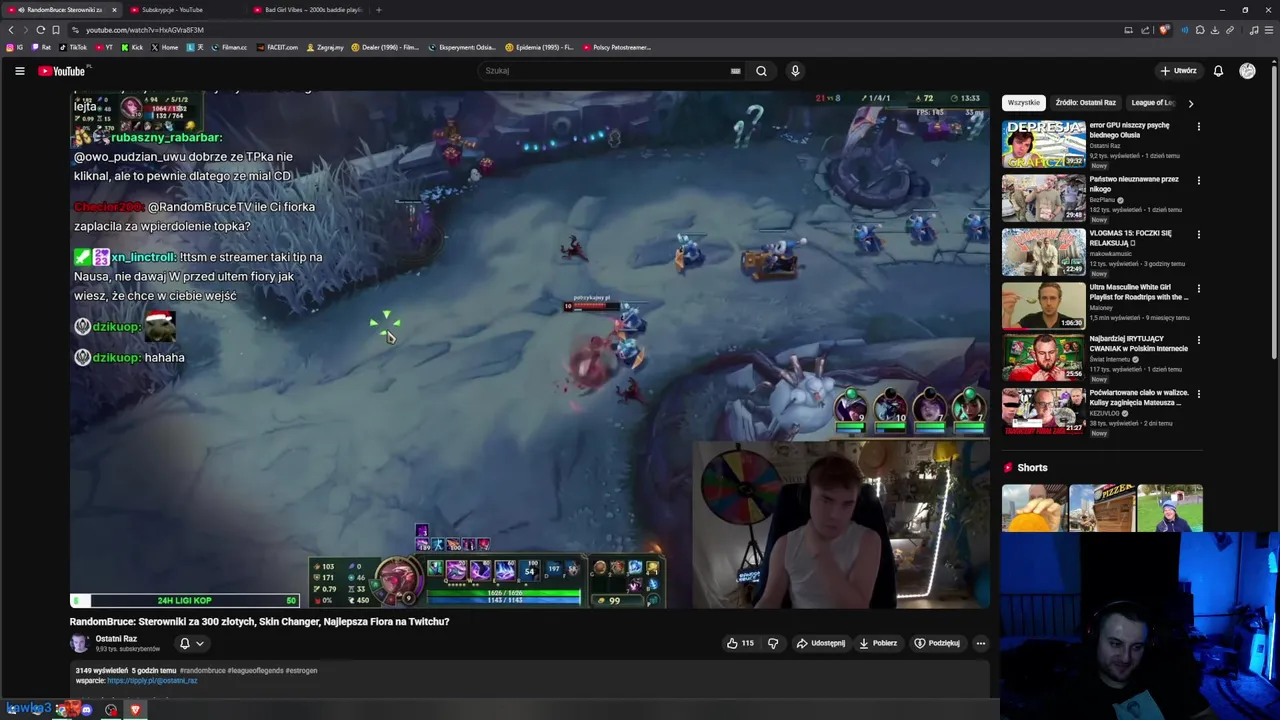
Task: Open Brave browser icon in taskbar
Action: click(135, 710)
